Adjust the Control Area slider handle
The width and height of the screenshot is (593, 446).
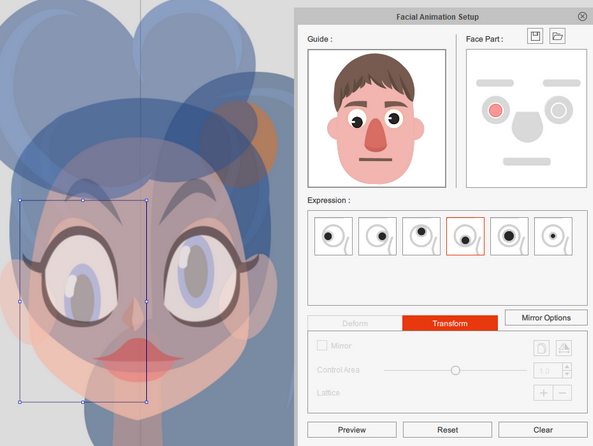tap(455, 370)
